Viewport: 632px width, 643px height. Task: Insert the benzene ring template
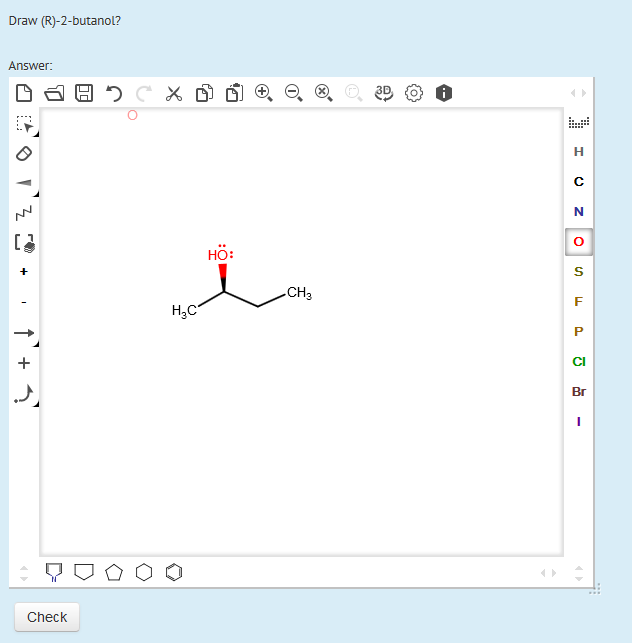174,572
